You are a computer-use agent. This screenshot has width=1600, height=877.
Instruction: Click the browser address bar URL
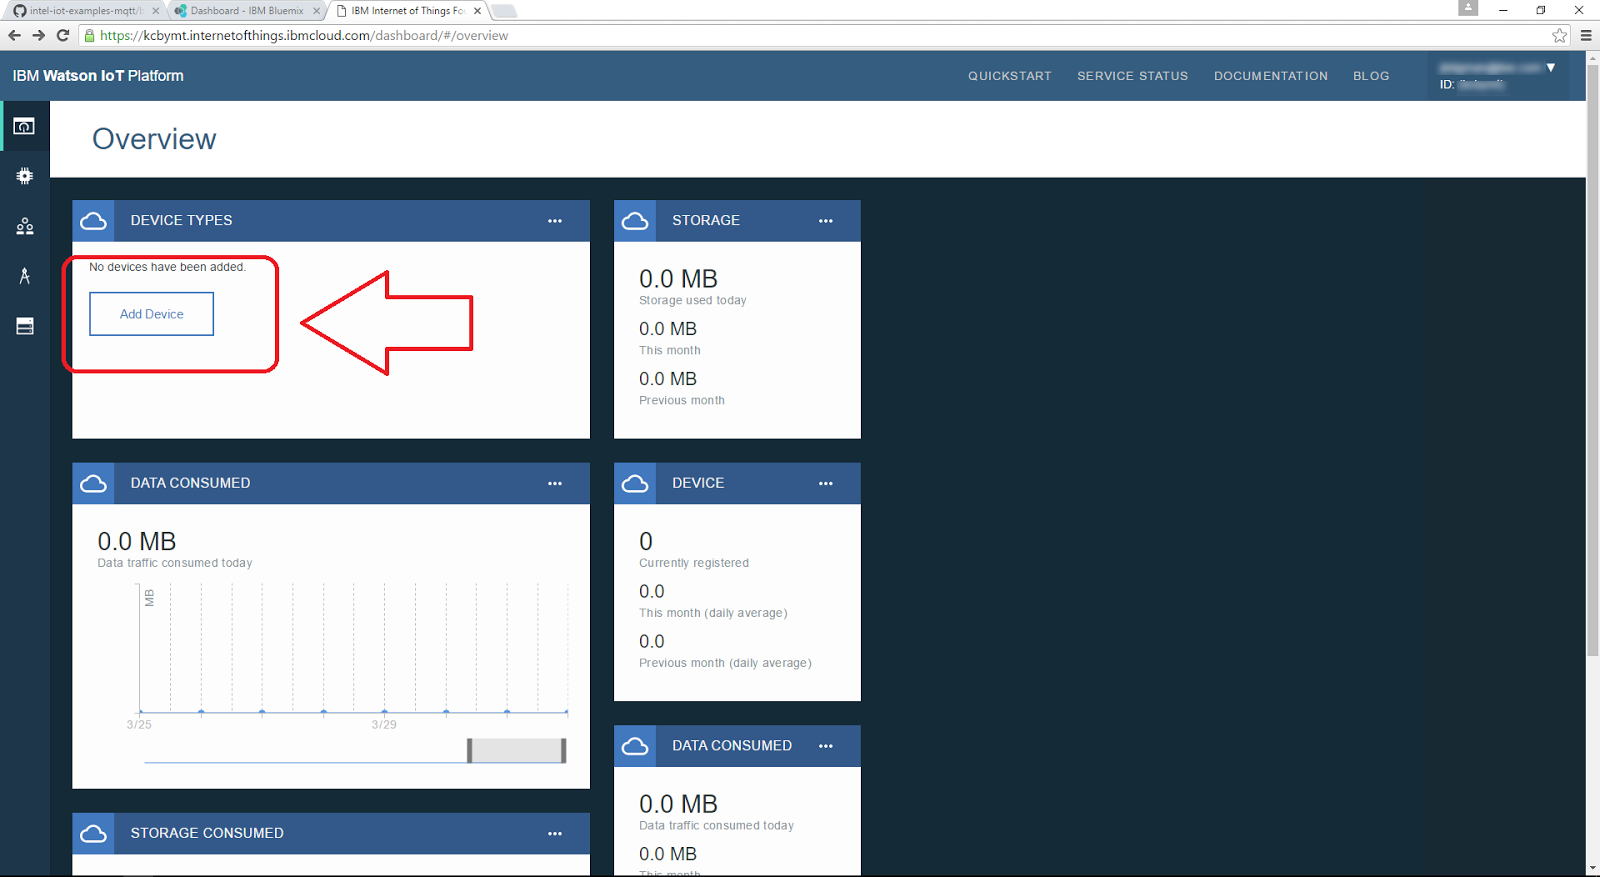(304, 35)
